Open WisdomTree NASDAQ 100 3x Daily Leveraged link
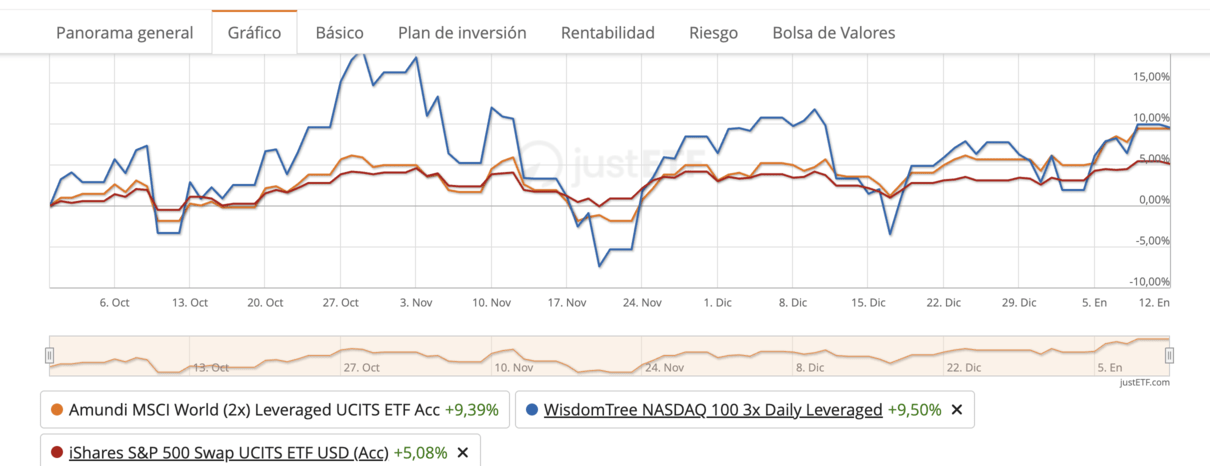 (x=713, y=410)
